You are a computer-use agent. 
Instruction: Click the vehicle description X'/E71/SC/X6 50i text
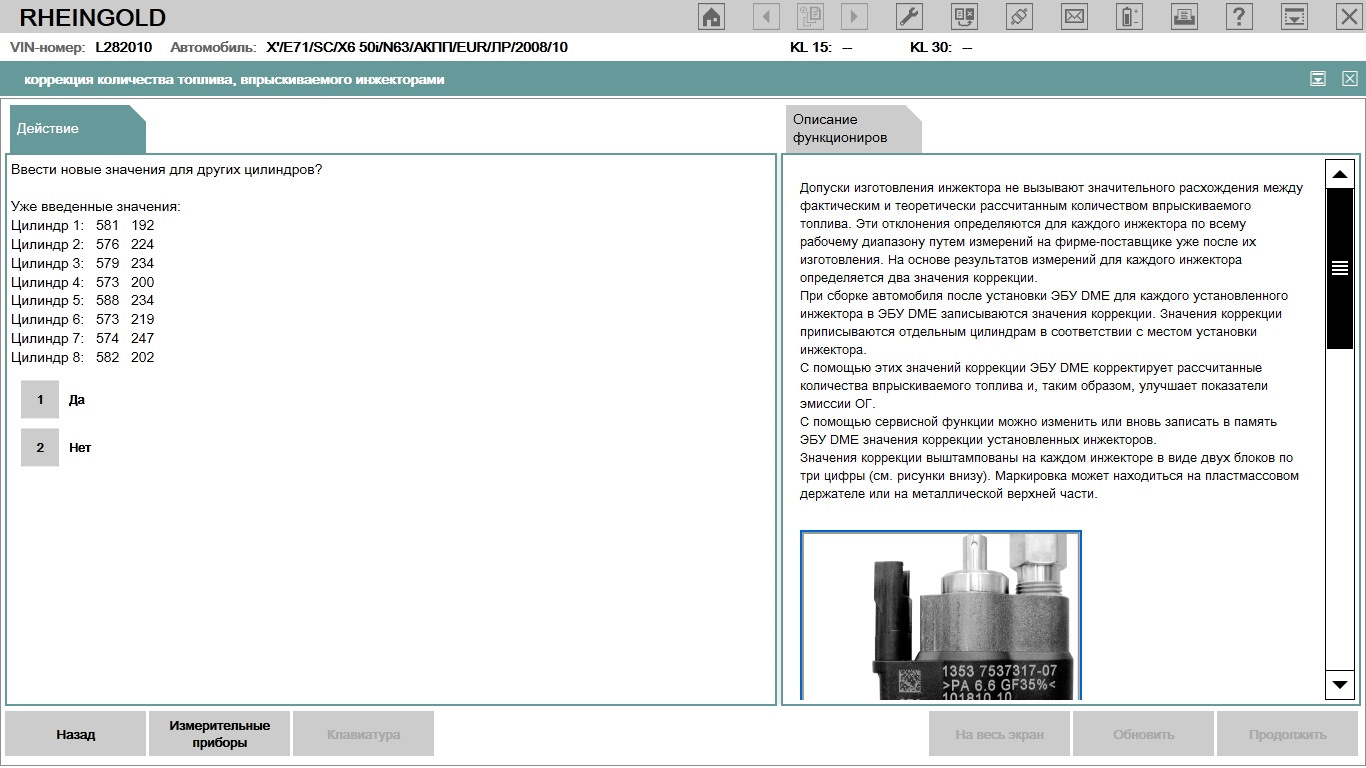point(417,47)
